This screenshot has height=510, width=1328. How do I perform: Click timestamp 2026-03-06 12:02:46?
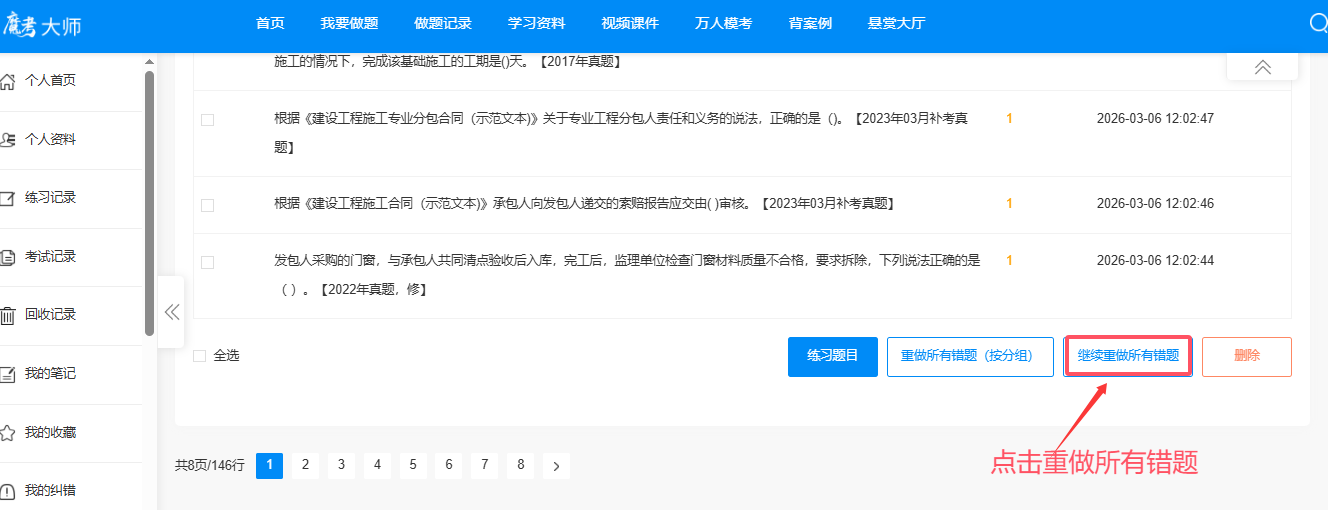[x=1155, y=204]
